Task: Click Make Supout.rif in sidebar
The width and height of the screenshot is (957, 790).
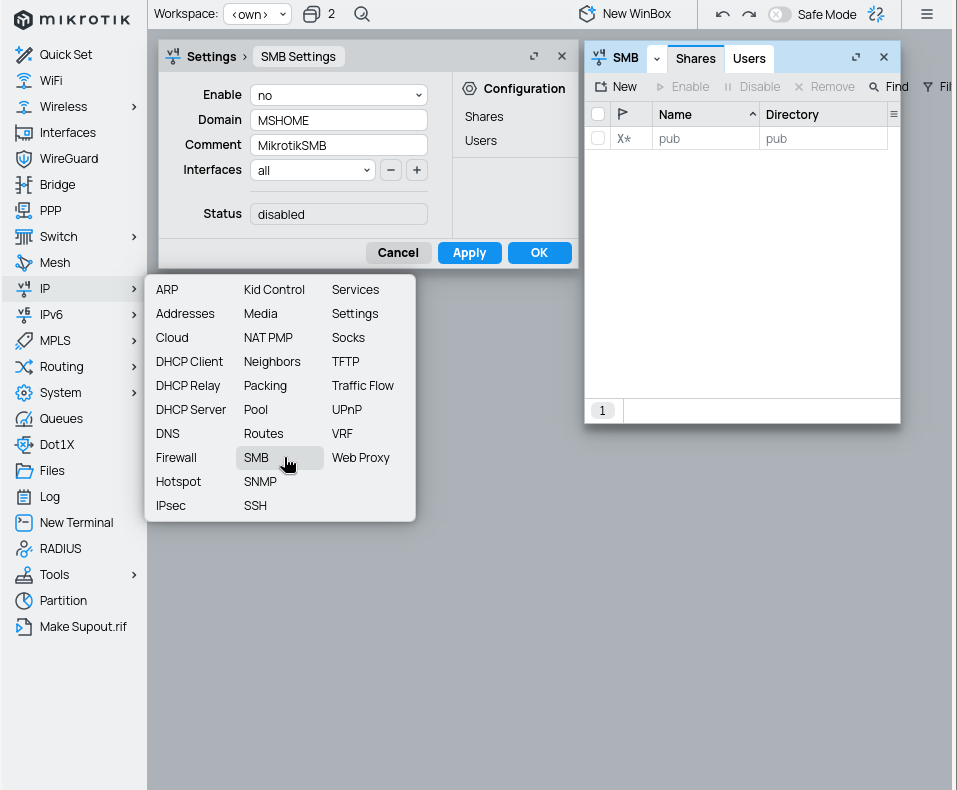Action: [x=83, y=627]
